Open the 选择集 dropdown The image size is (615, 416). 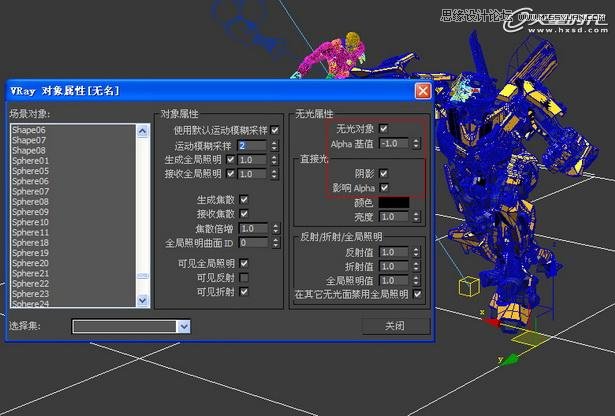pos(183,326)
